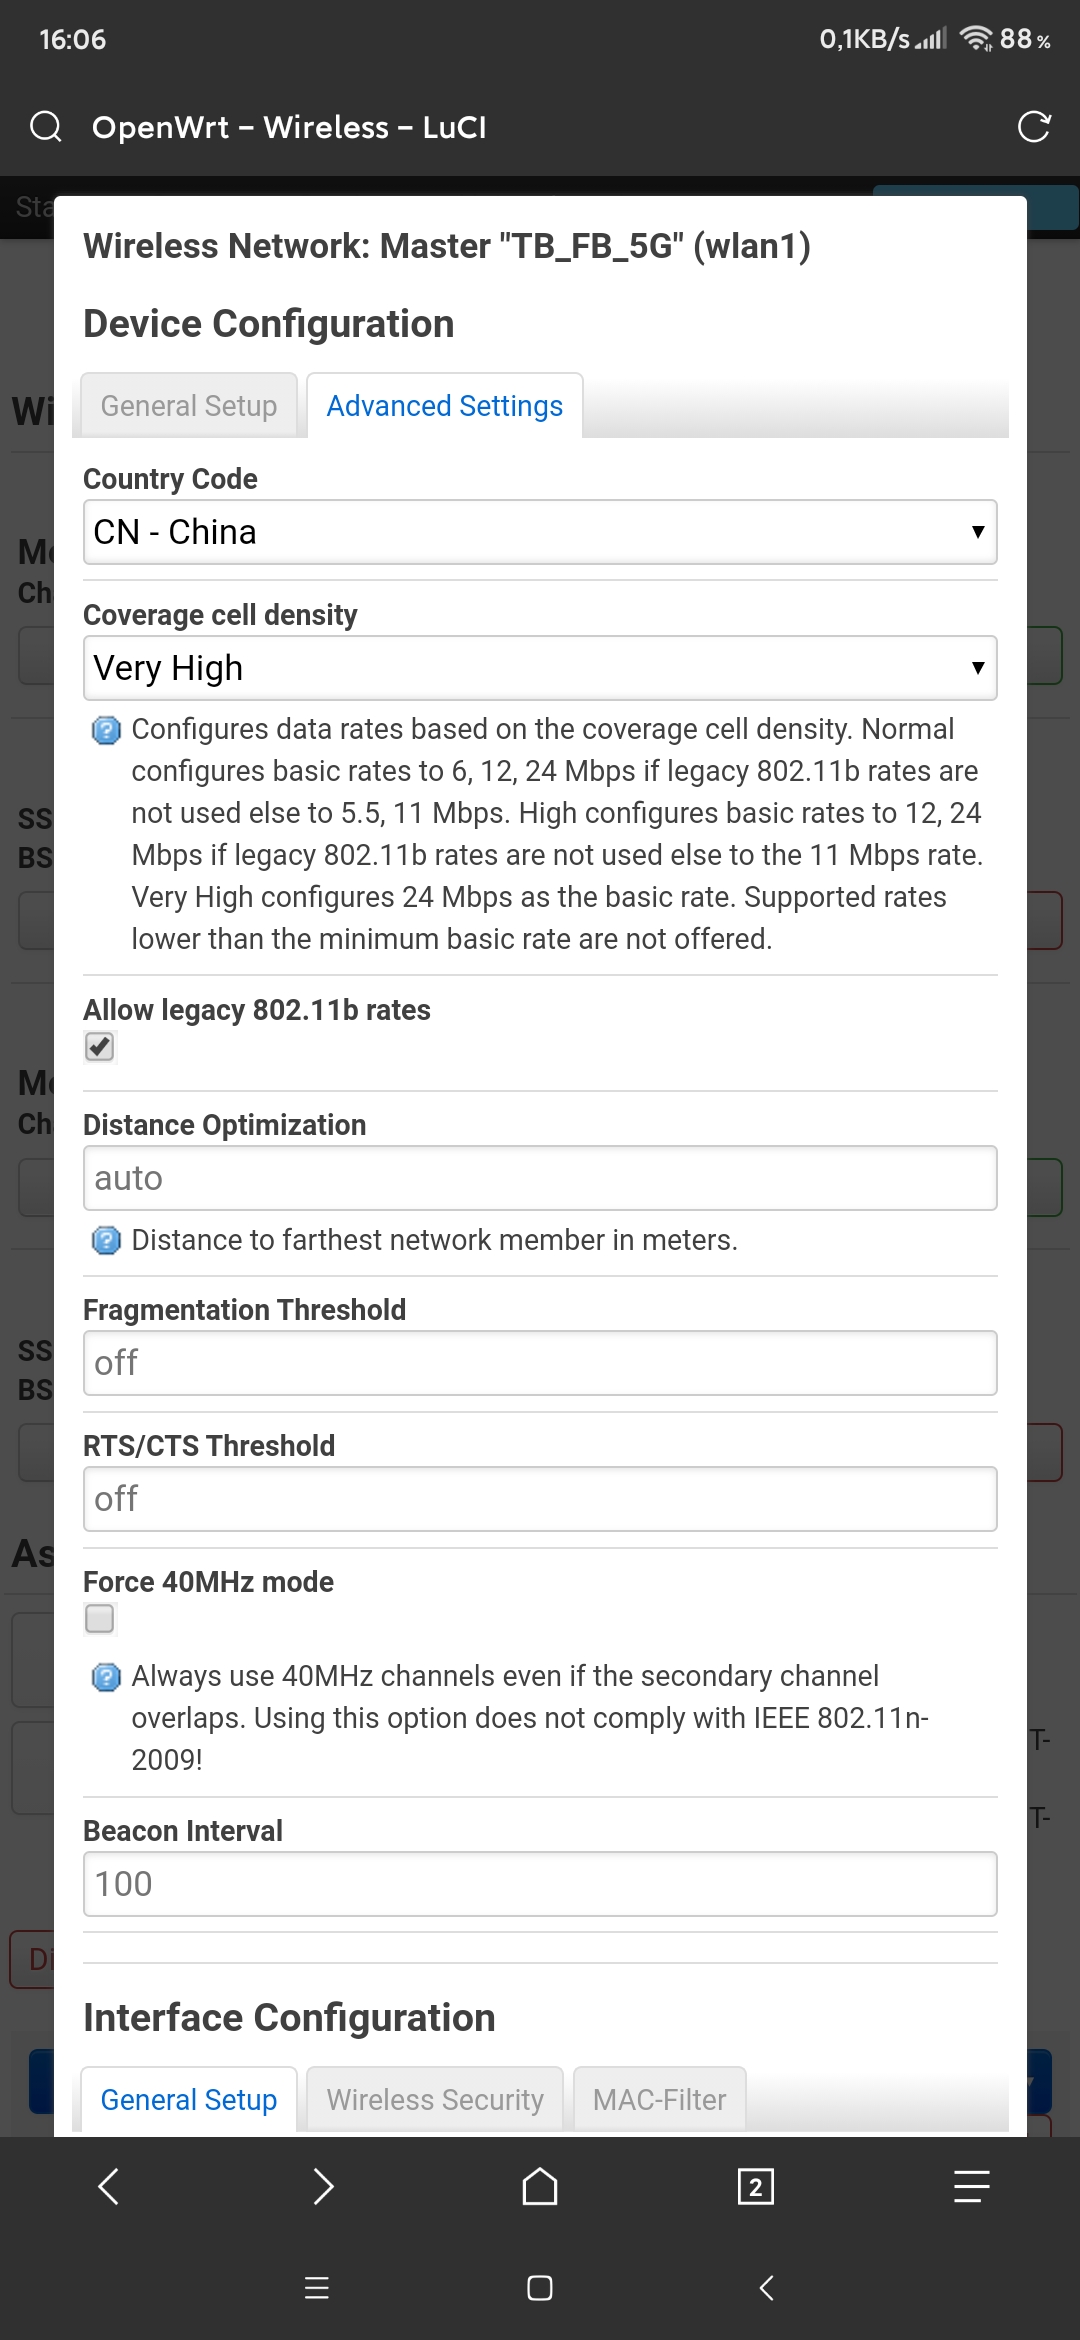This screenshot has height=2340, width=1080.
Task: Open browser home page icon
Action: (540, 2186)
